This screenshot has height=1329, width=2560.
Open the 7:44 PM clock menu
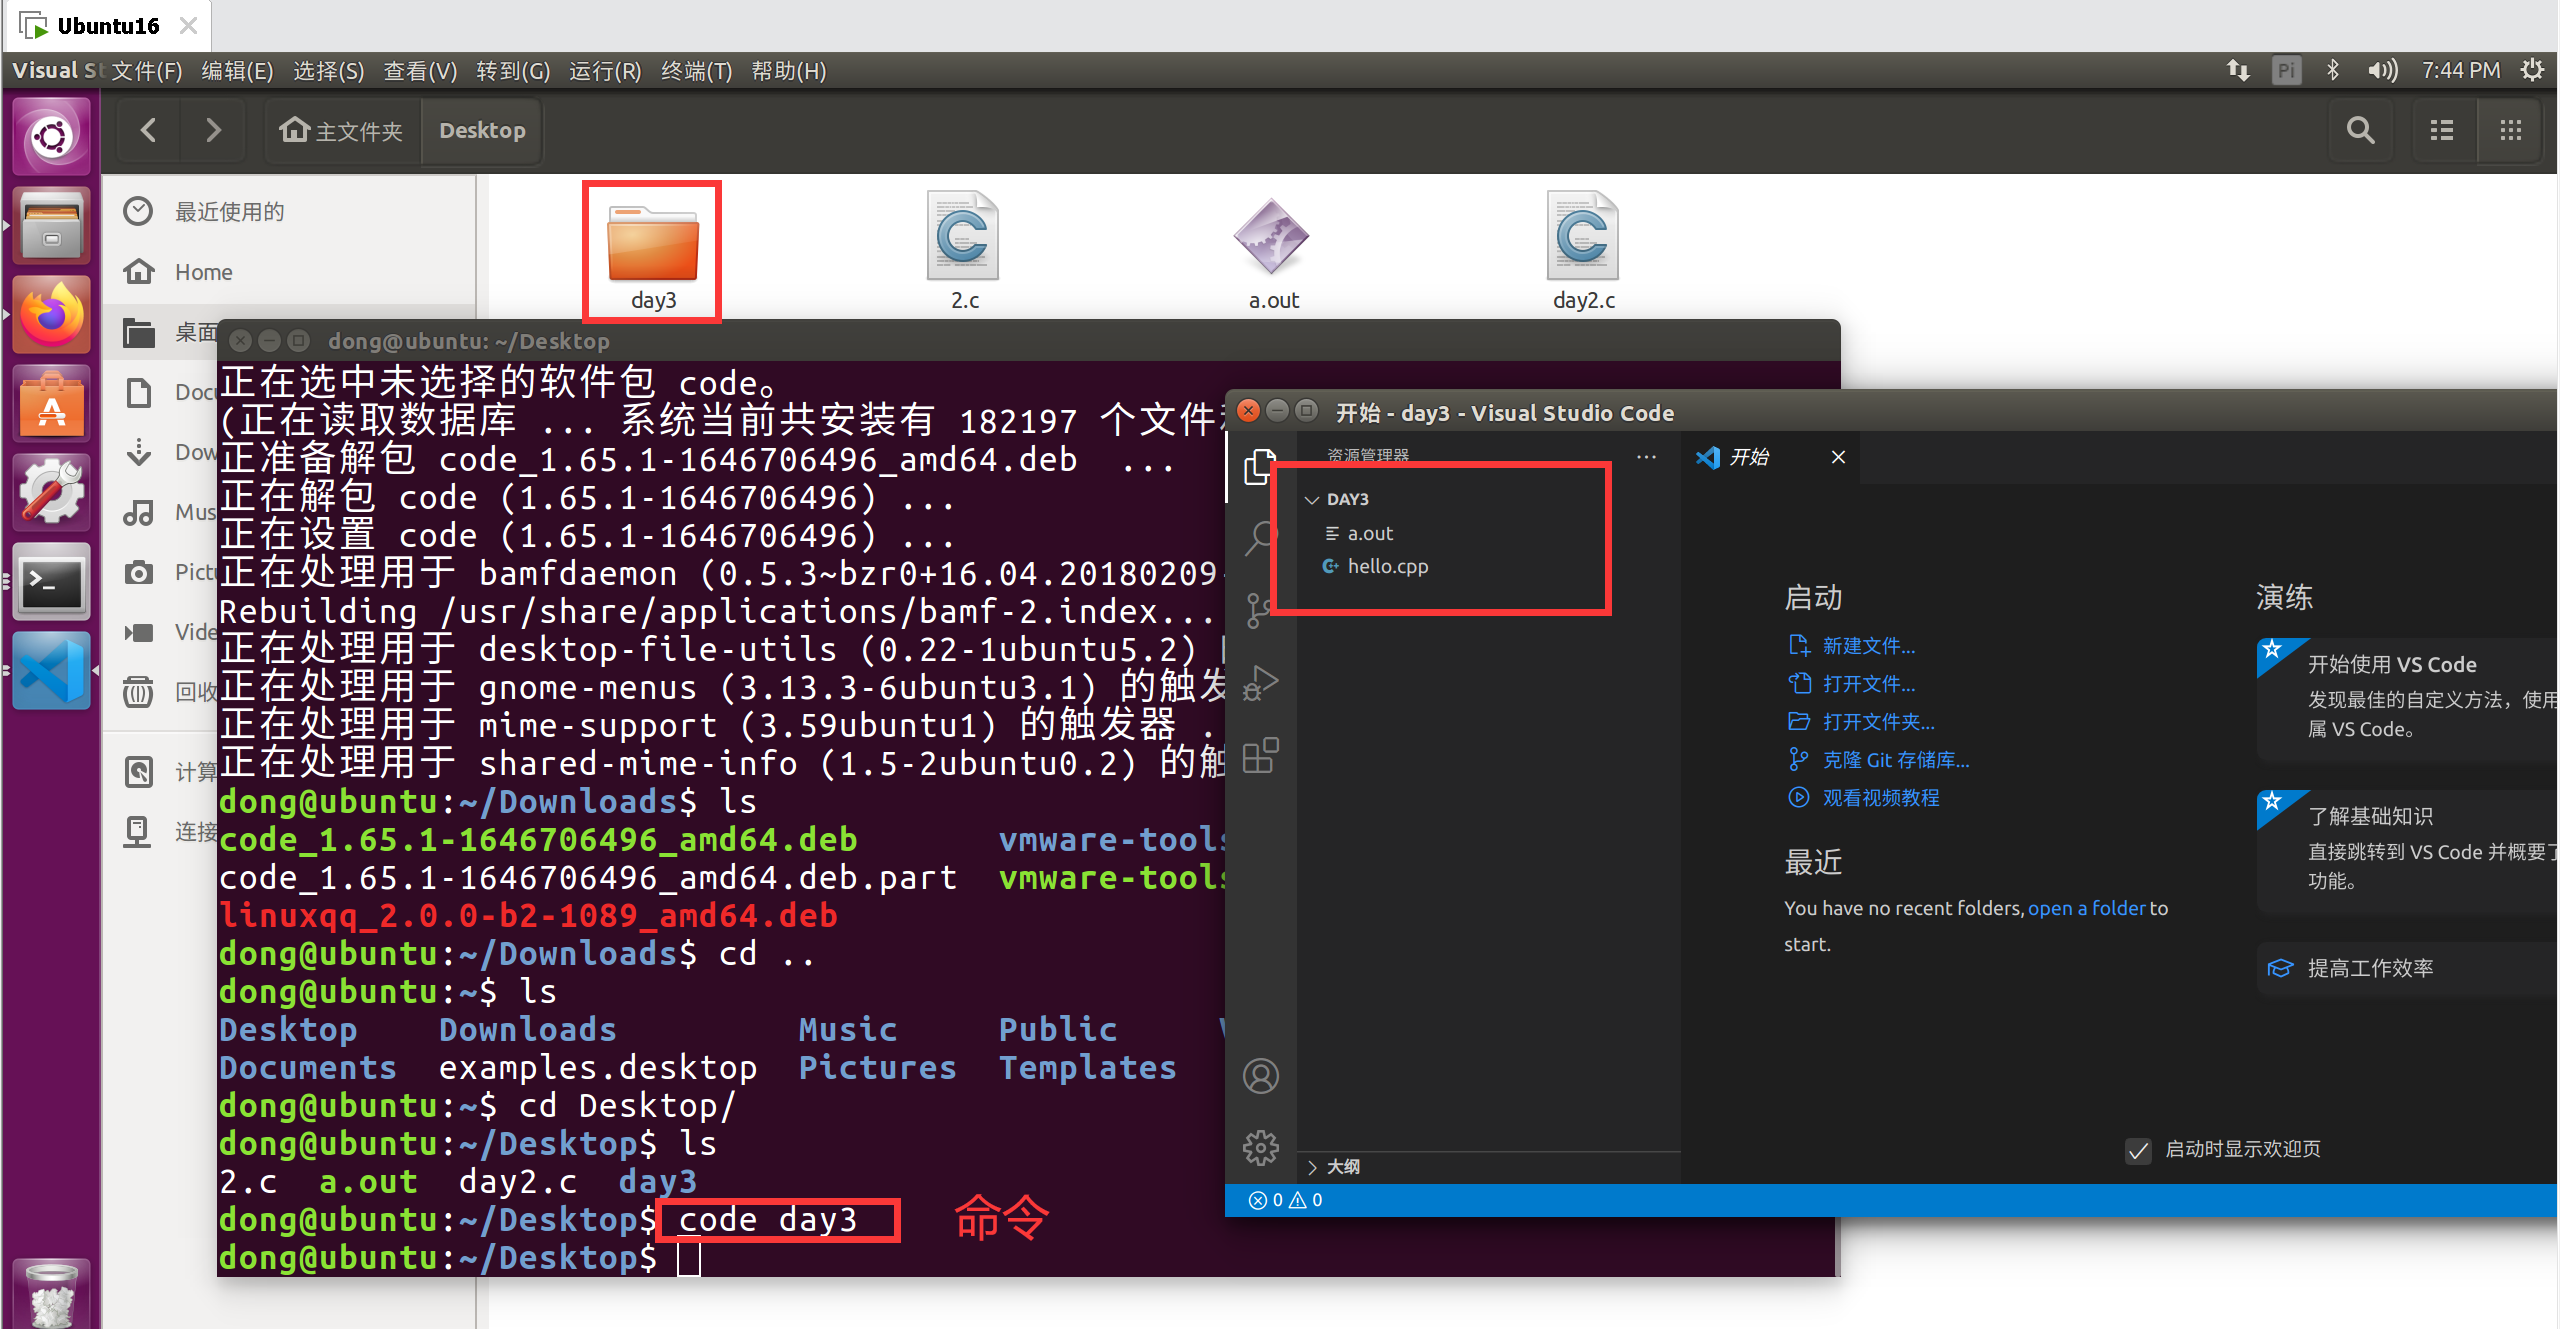pyautogui.click(x=2460, y=71)
